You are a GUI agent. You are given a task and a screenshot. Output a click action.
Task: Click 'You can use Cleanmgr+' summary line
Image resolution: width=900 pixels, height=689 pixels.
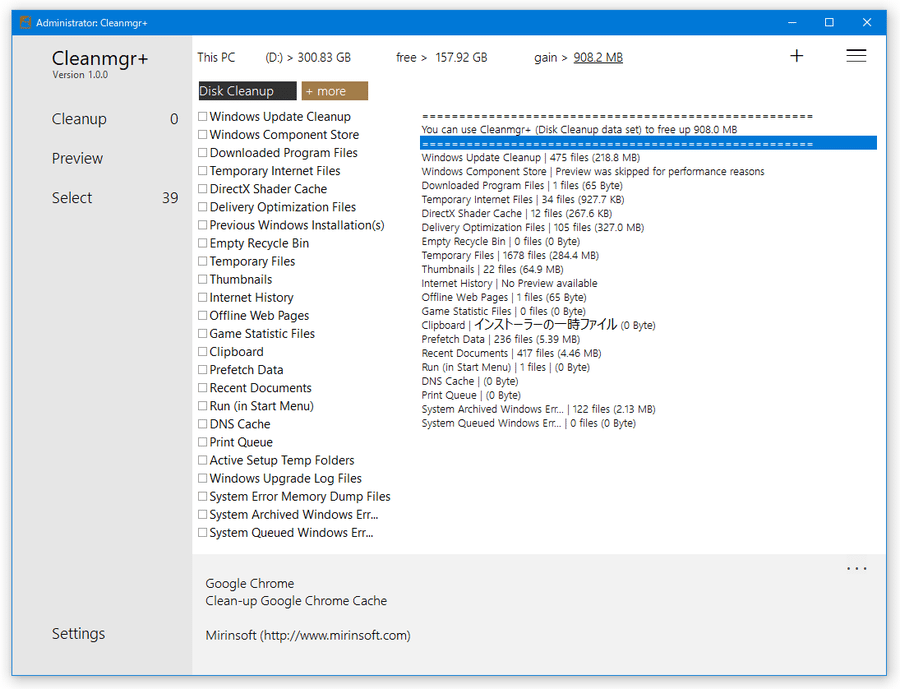[x=579, y=130]
